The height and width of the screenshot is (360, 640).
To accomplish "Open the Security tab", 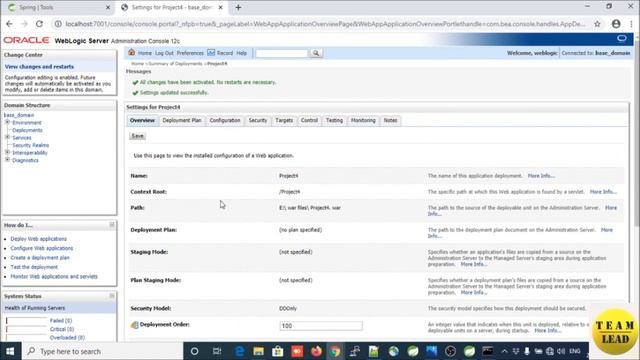I will (258, 120).
